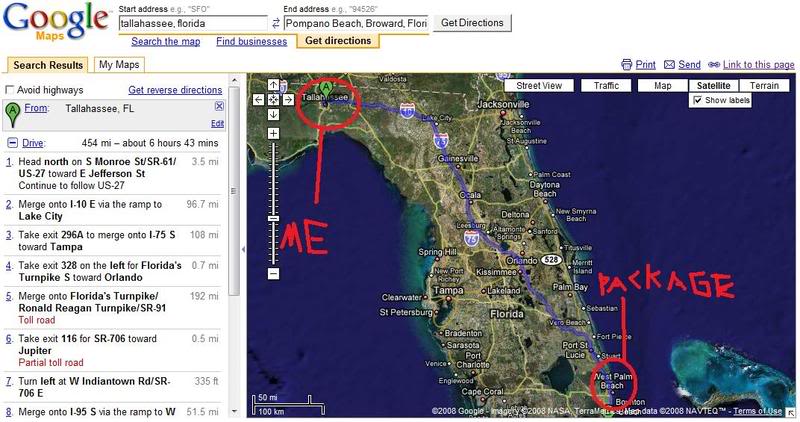Pan the map down with the arrow

tap(273, 114)
